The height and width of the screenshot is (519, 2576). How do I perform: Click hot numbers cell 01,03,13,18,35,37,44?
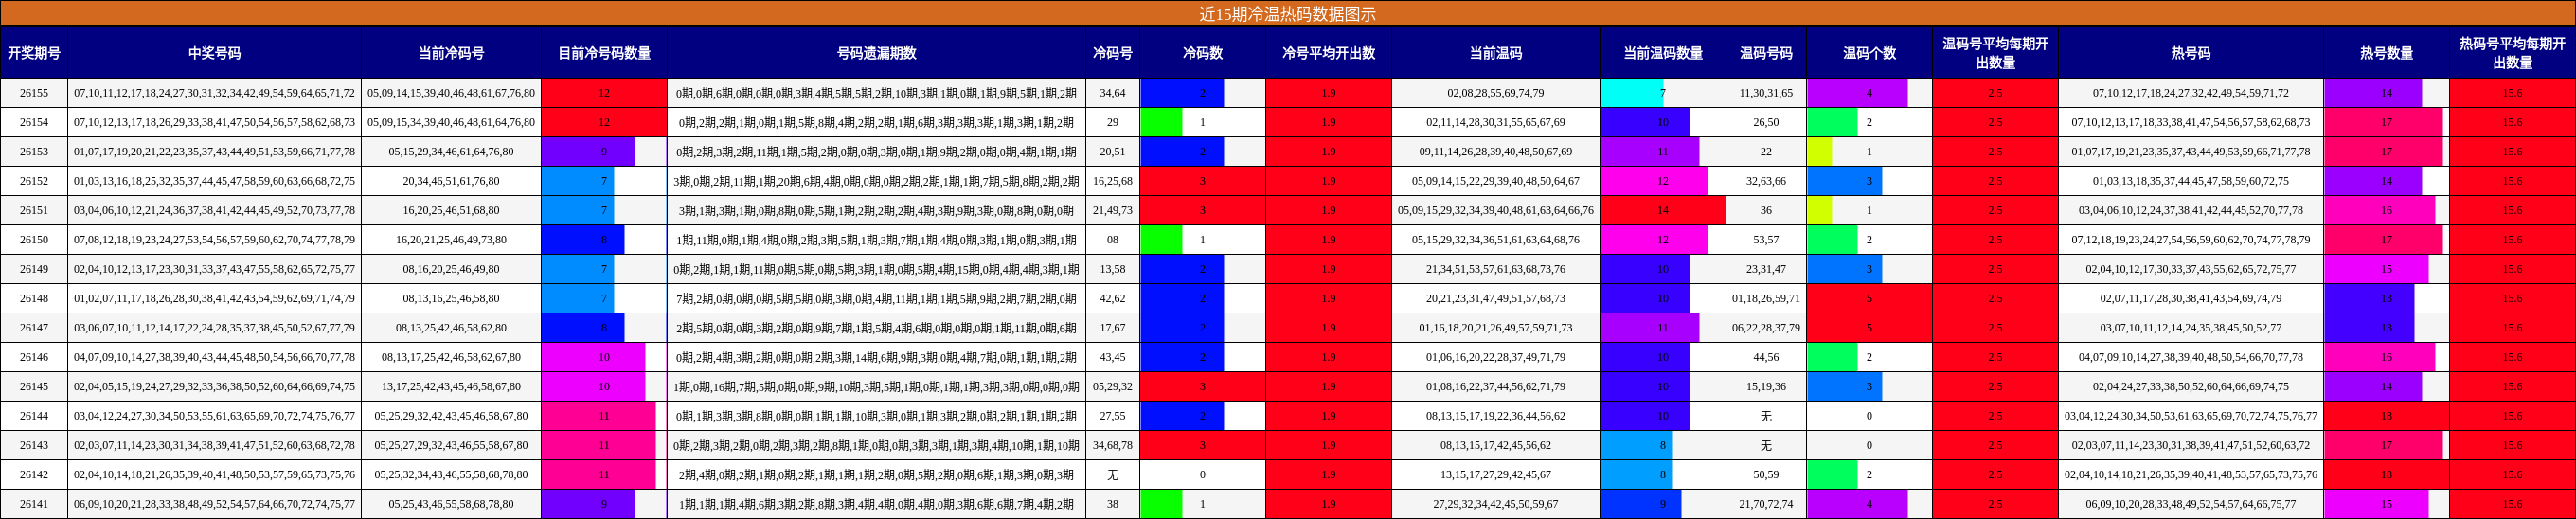[2190, 181]
